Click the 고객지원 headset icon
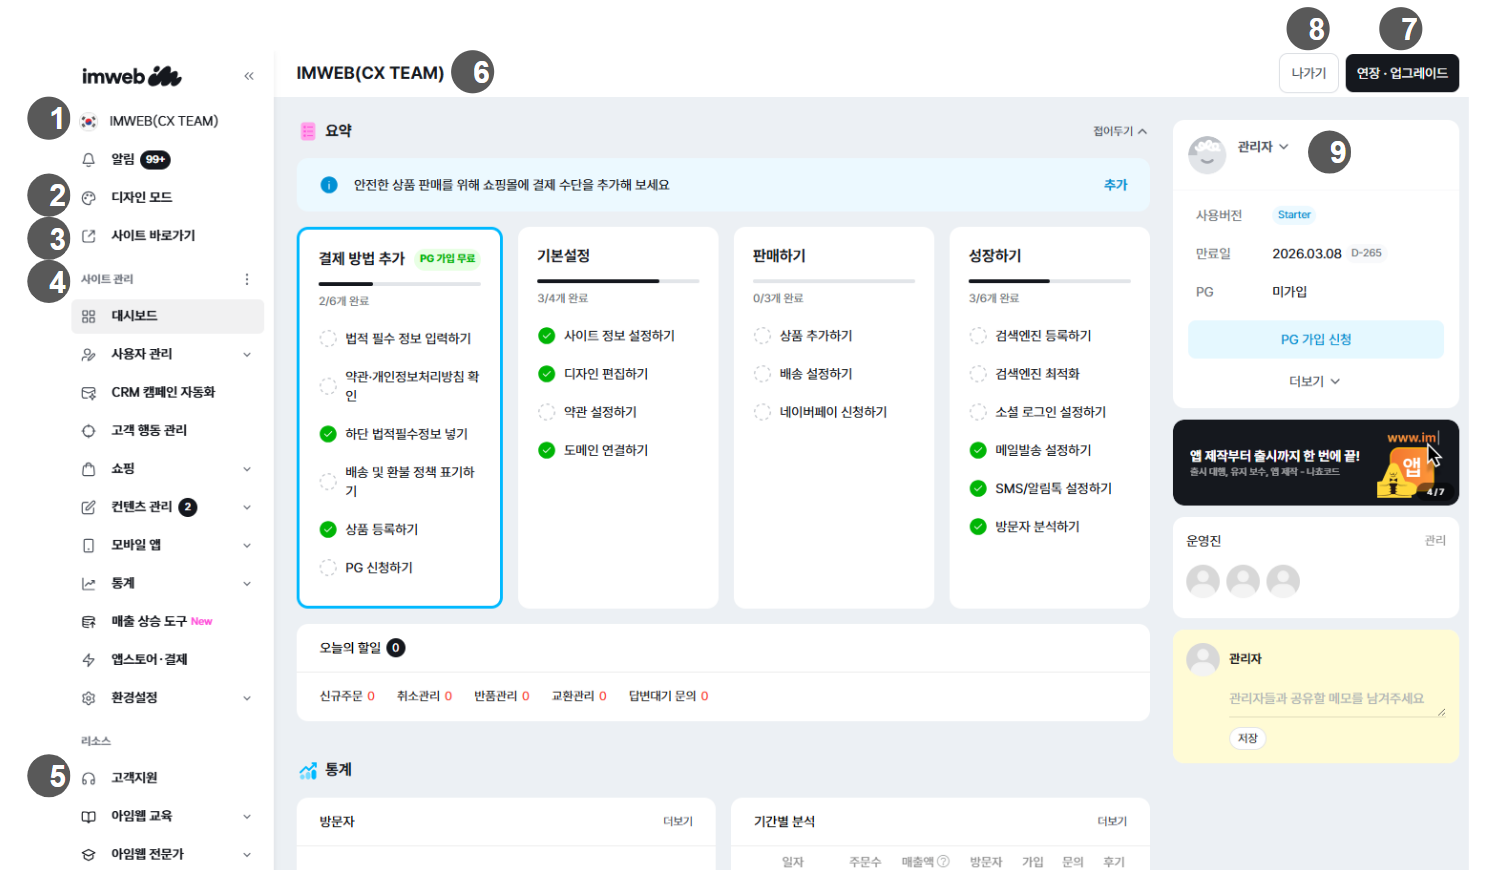 pyautogui.click(x=89, y=778)
